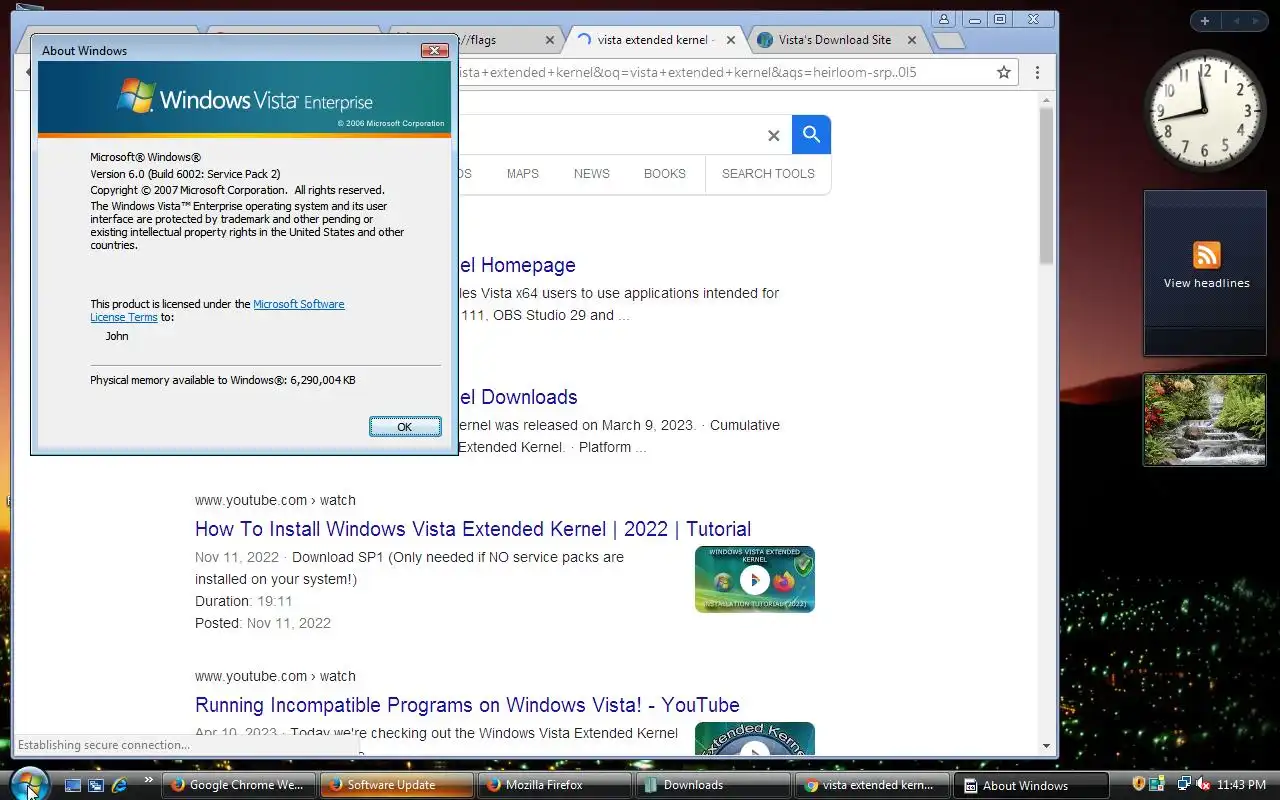This screenshot has width=1280, height=800.
Task: Click the blue magnifier search button
Action: [x=811, y=134]
